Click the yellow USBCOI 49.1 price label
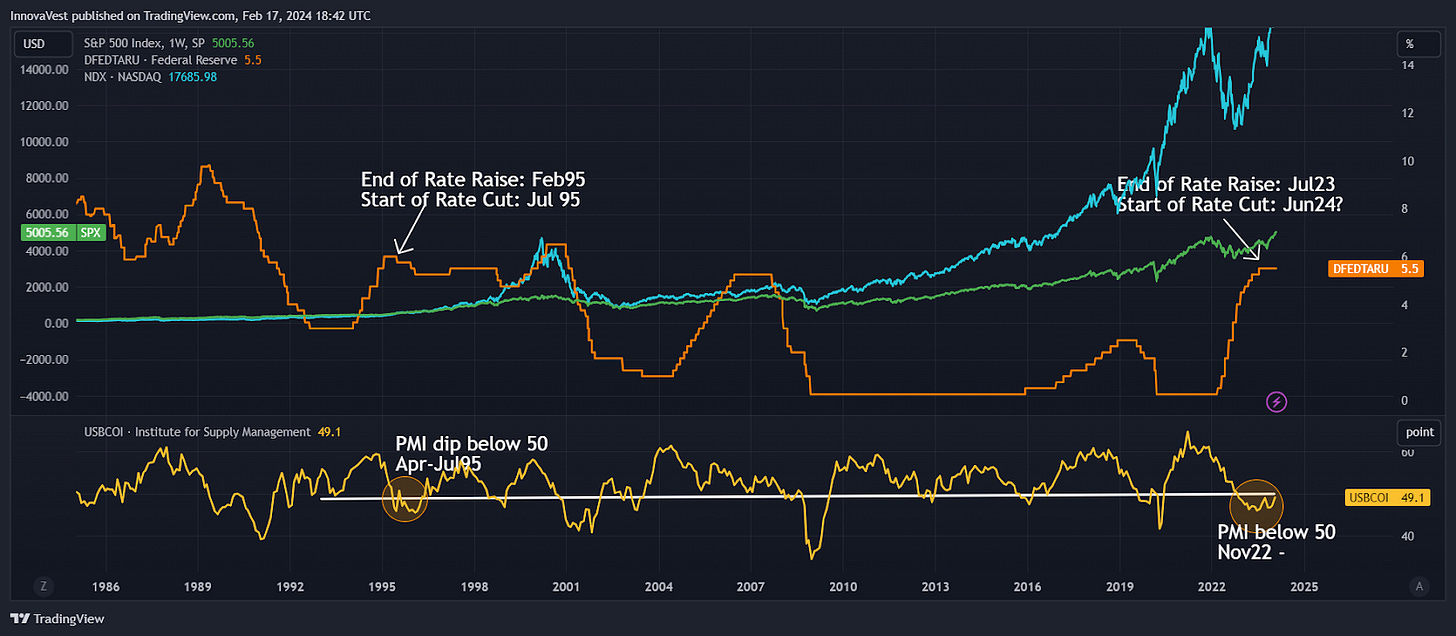 coord(1389,497)
